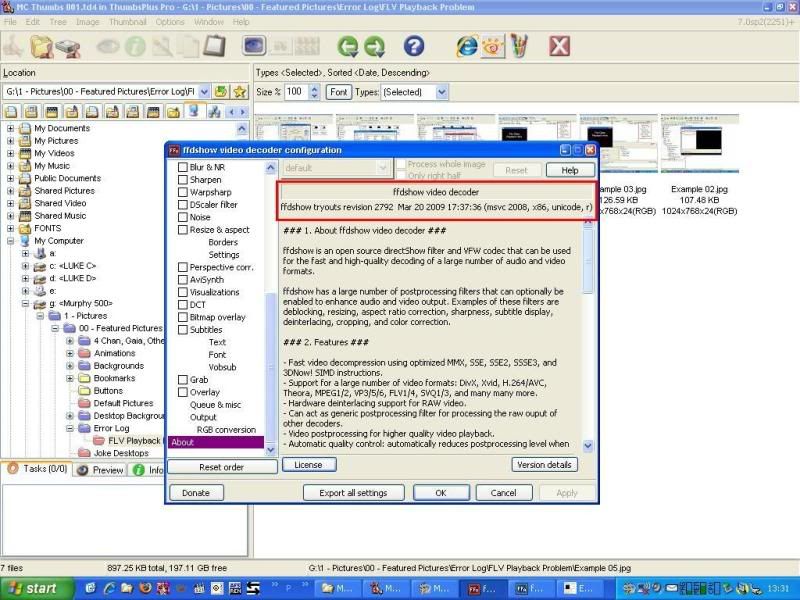
Task: Enable the Sharpen filter checkbox
Action: [183, 180]
